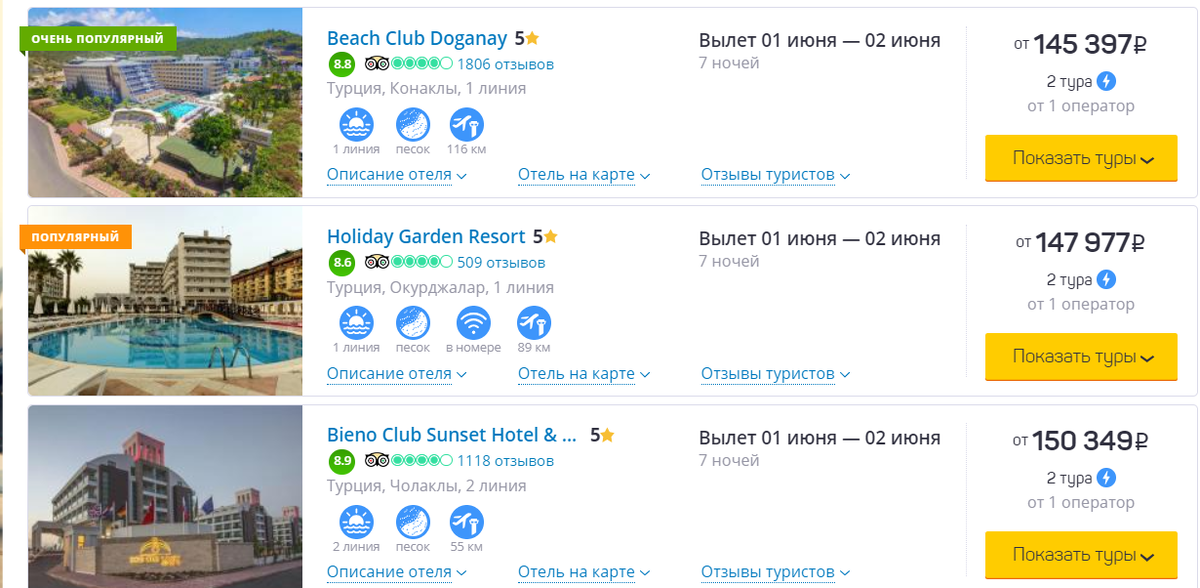
Task: Click the Wi-Fi in room icon
Action: point(473,323)
